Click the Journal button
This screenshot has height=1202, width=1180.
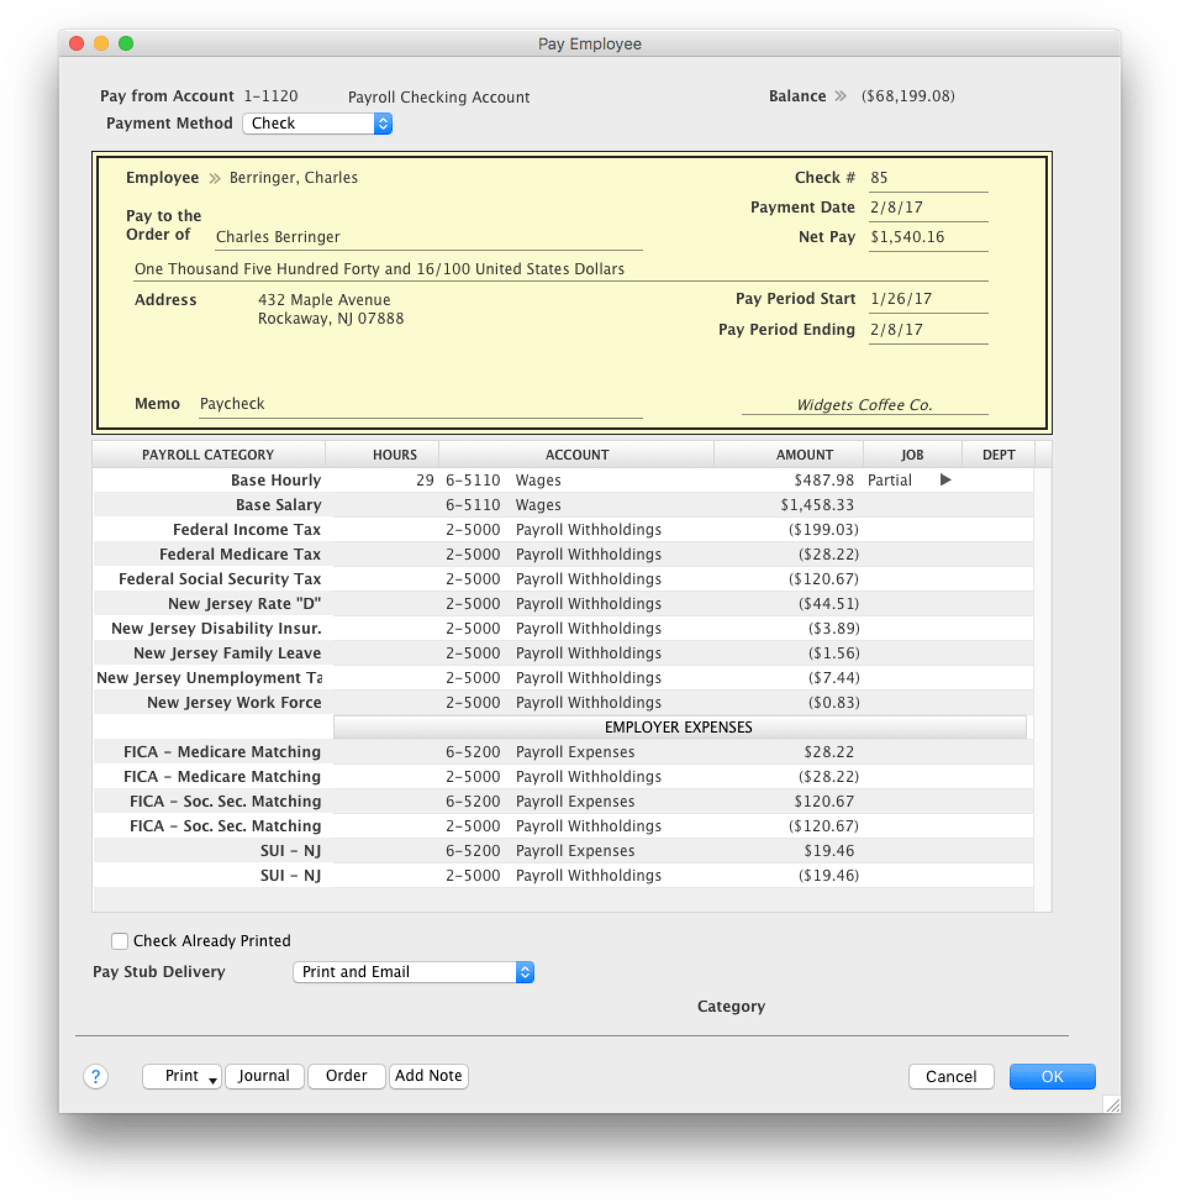(x=264, y=1076)
